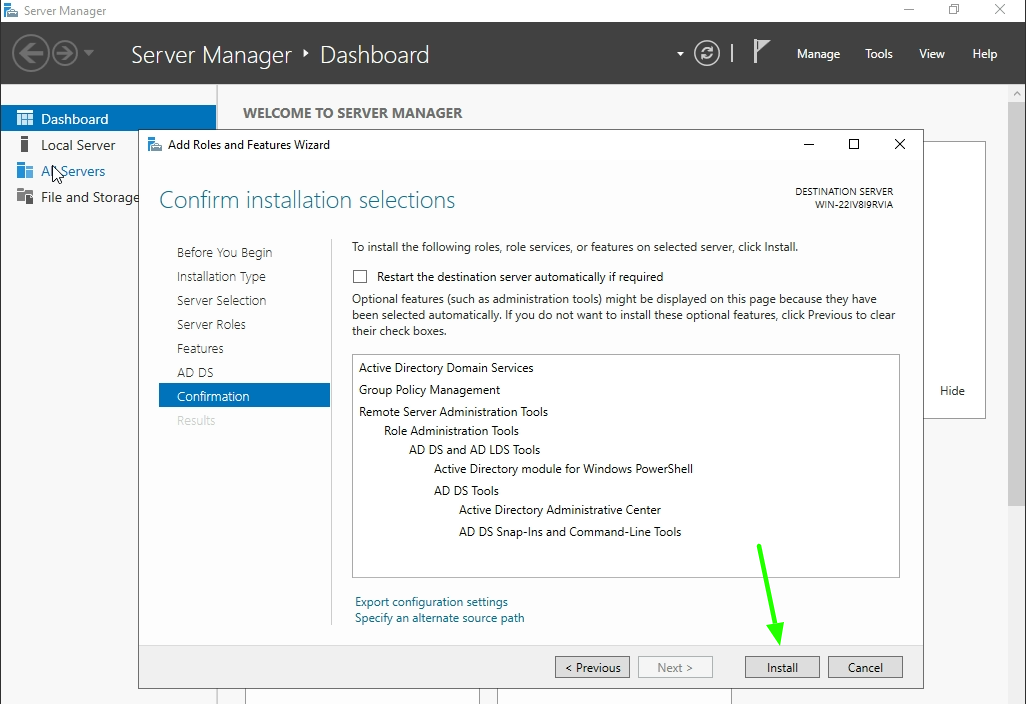This screenshot has width=1026, height=704.
Task: Open the notifications flag
Action: 761,52
